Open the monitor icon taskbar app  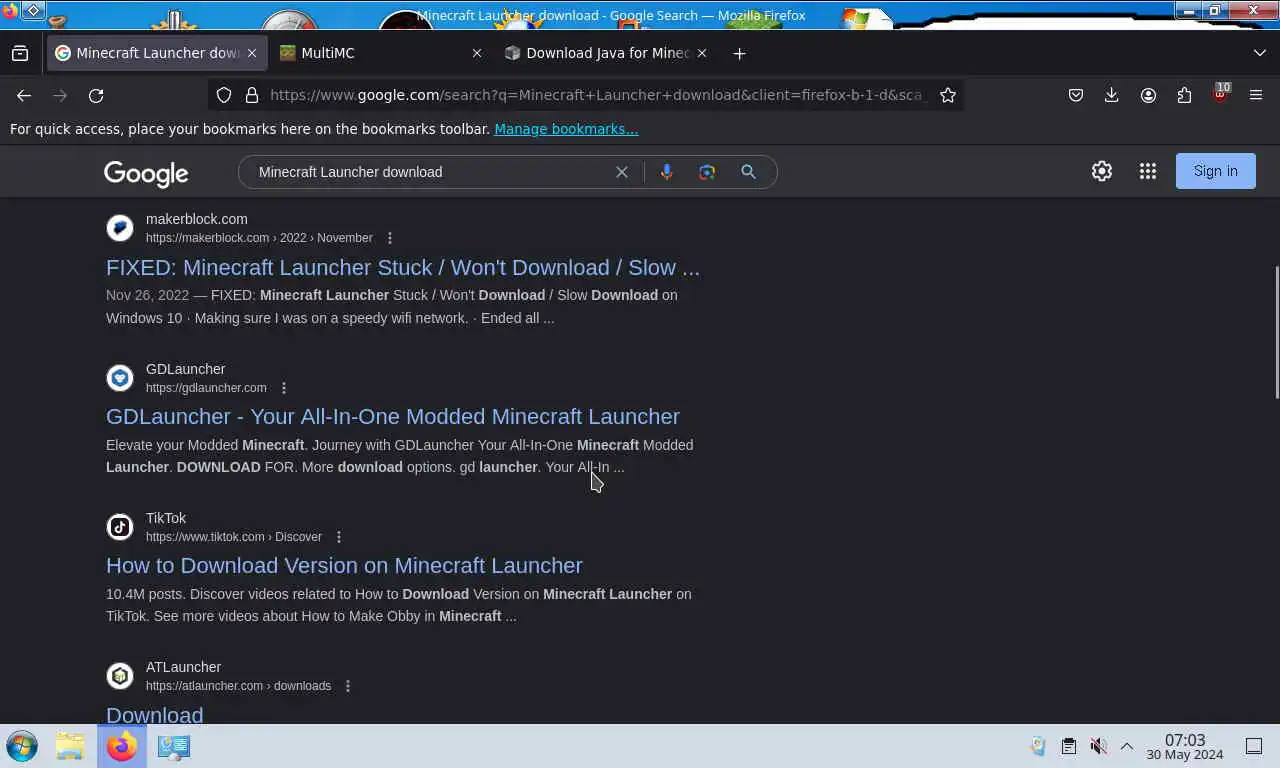click(174, 746)
